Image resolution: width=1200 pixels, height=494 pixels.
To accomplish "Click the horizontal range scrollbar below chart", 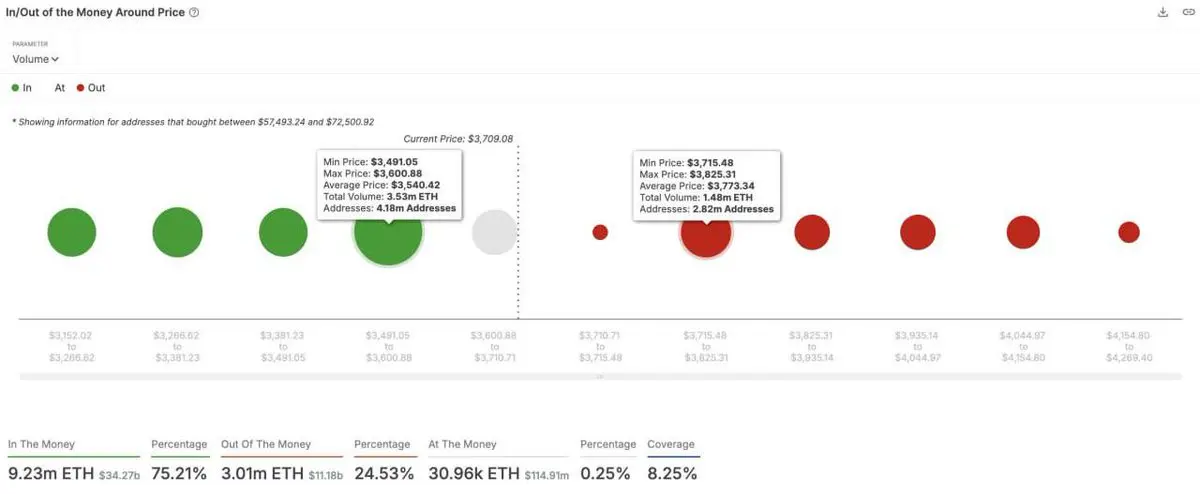I will pyautogui.click(x=600, y=377).
